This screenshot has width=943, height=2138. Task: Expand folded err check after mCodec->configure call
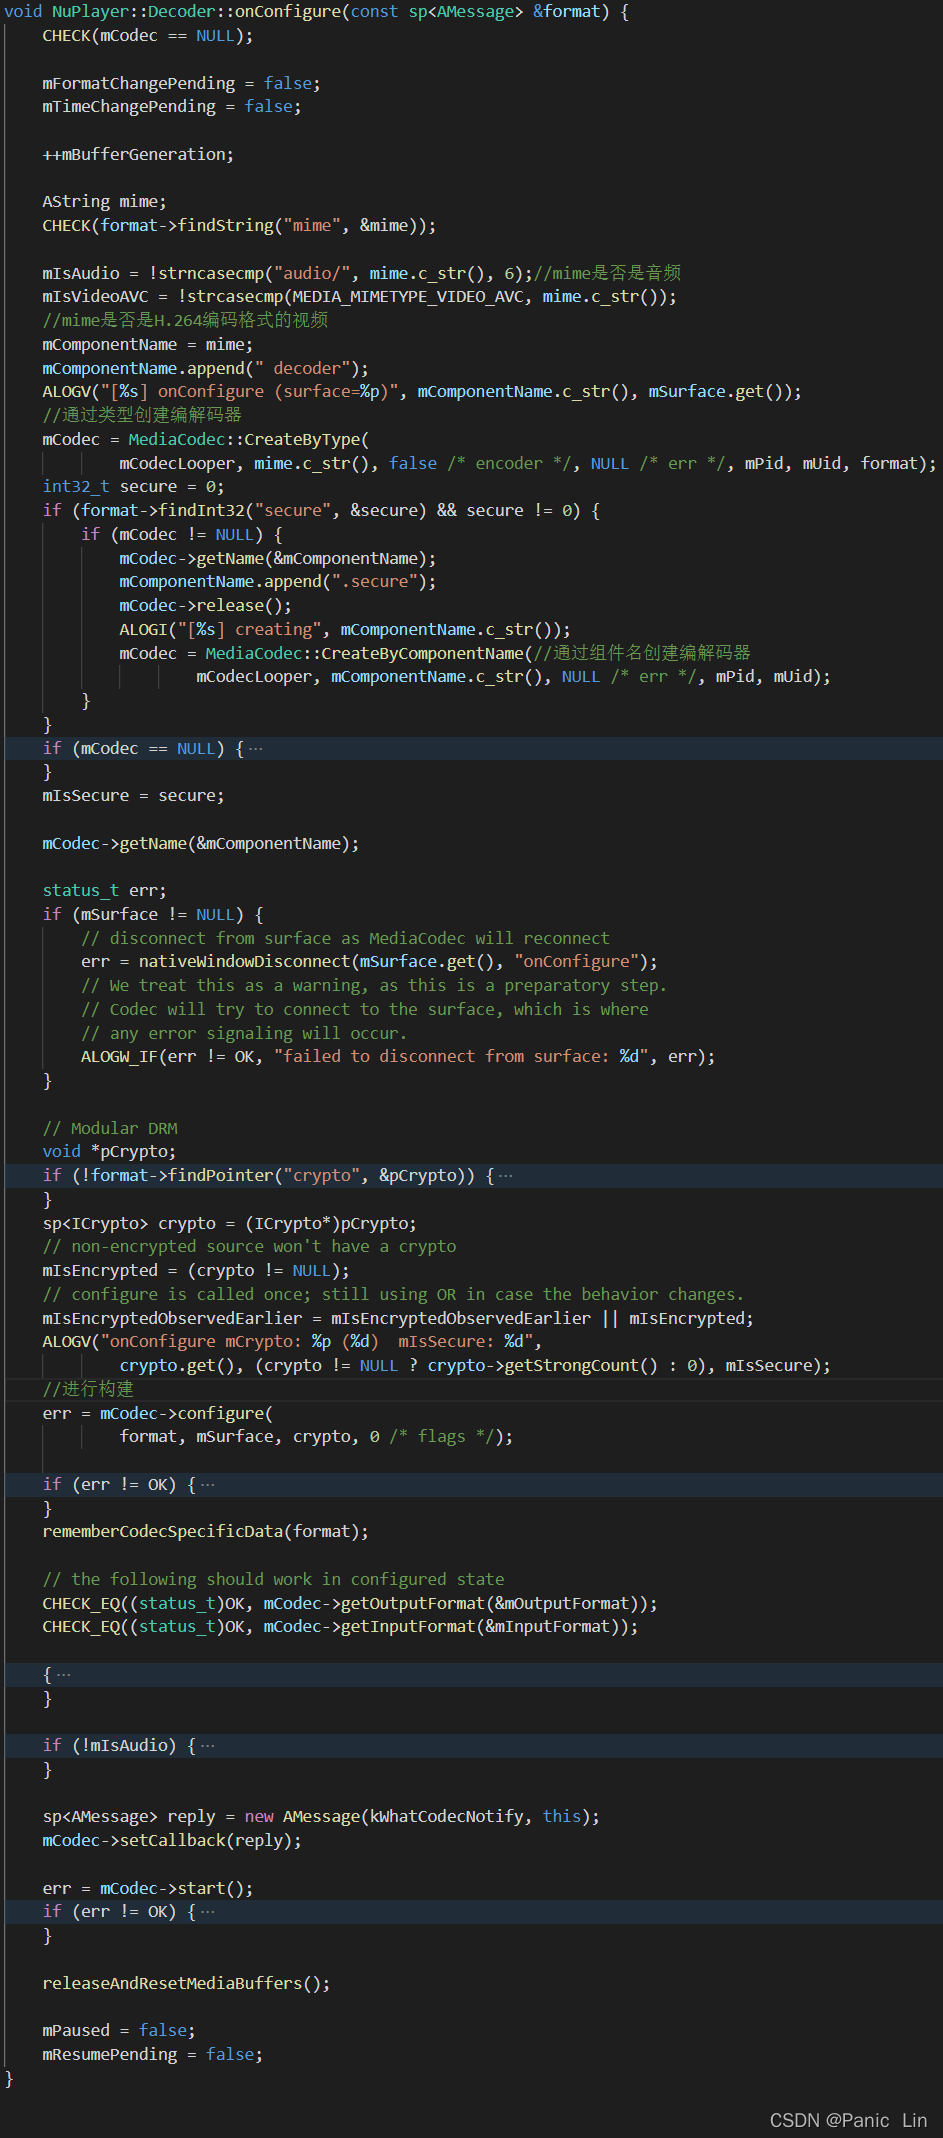(208, 1485)
